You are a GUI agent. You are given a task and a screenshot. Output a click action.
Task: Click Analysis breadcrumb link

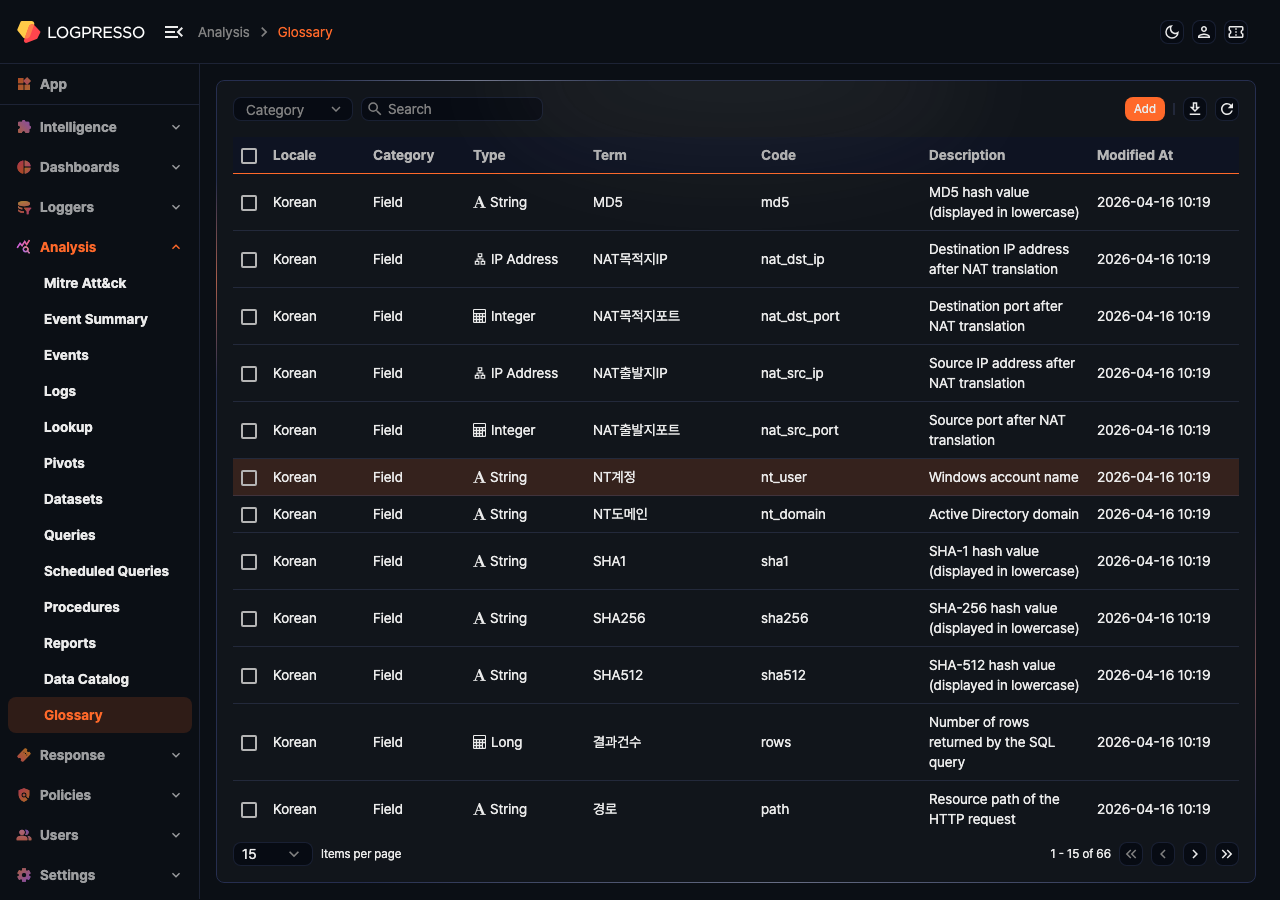223,32
